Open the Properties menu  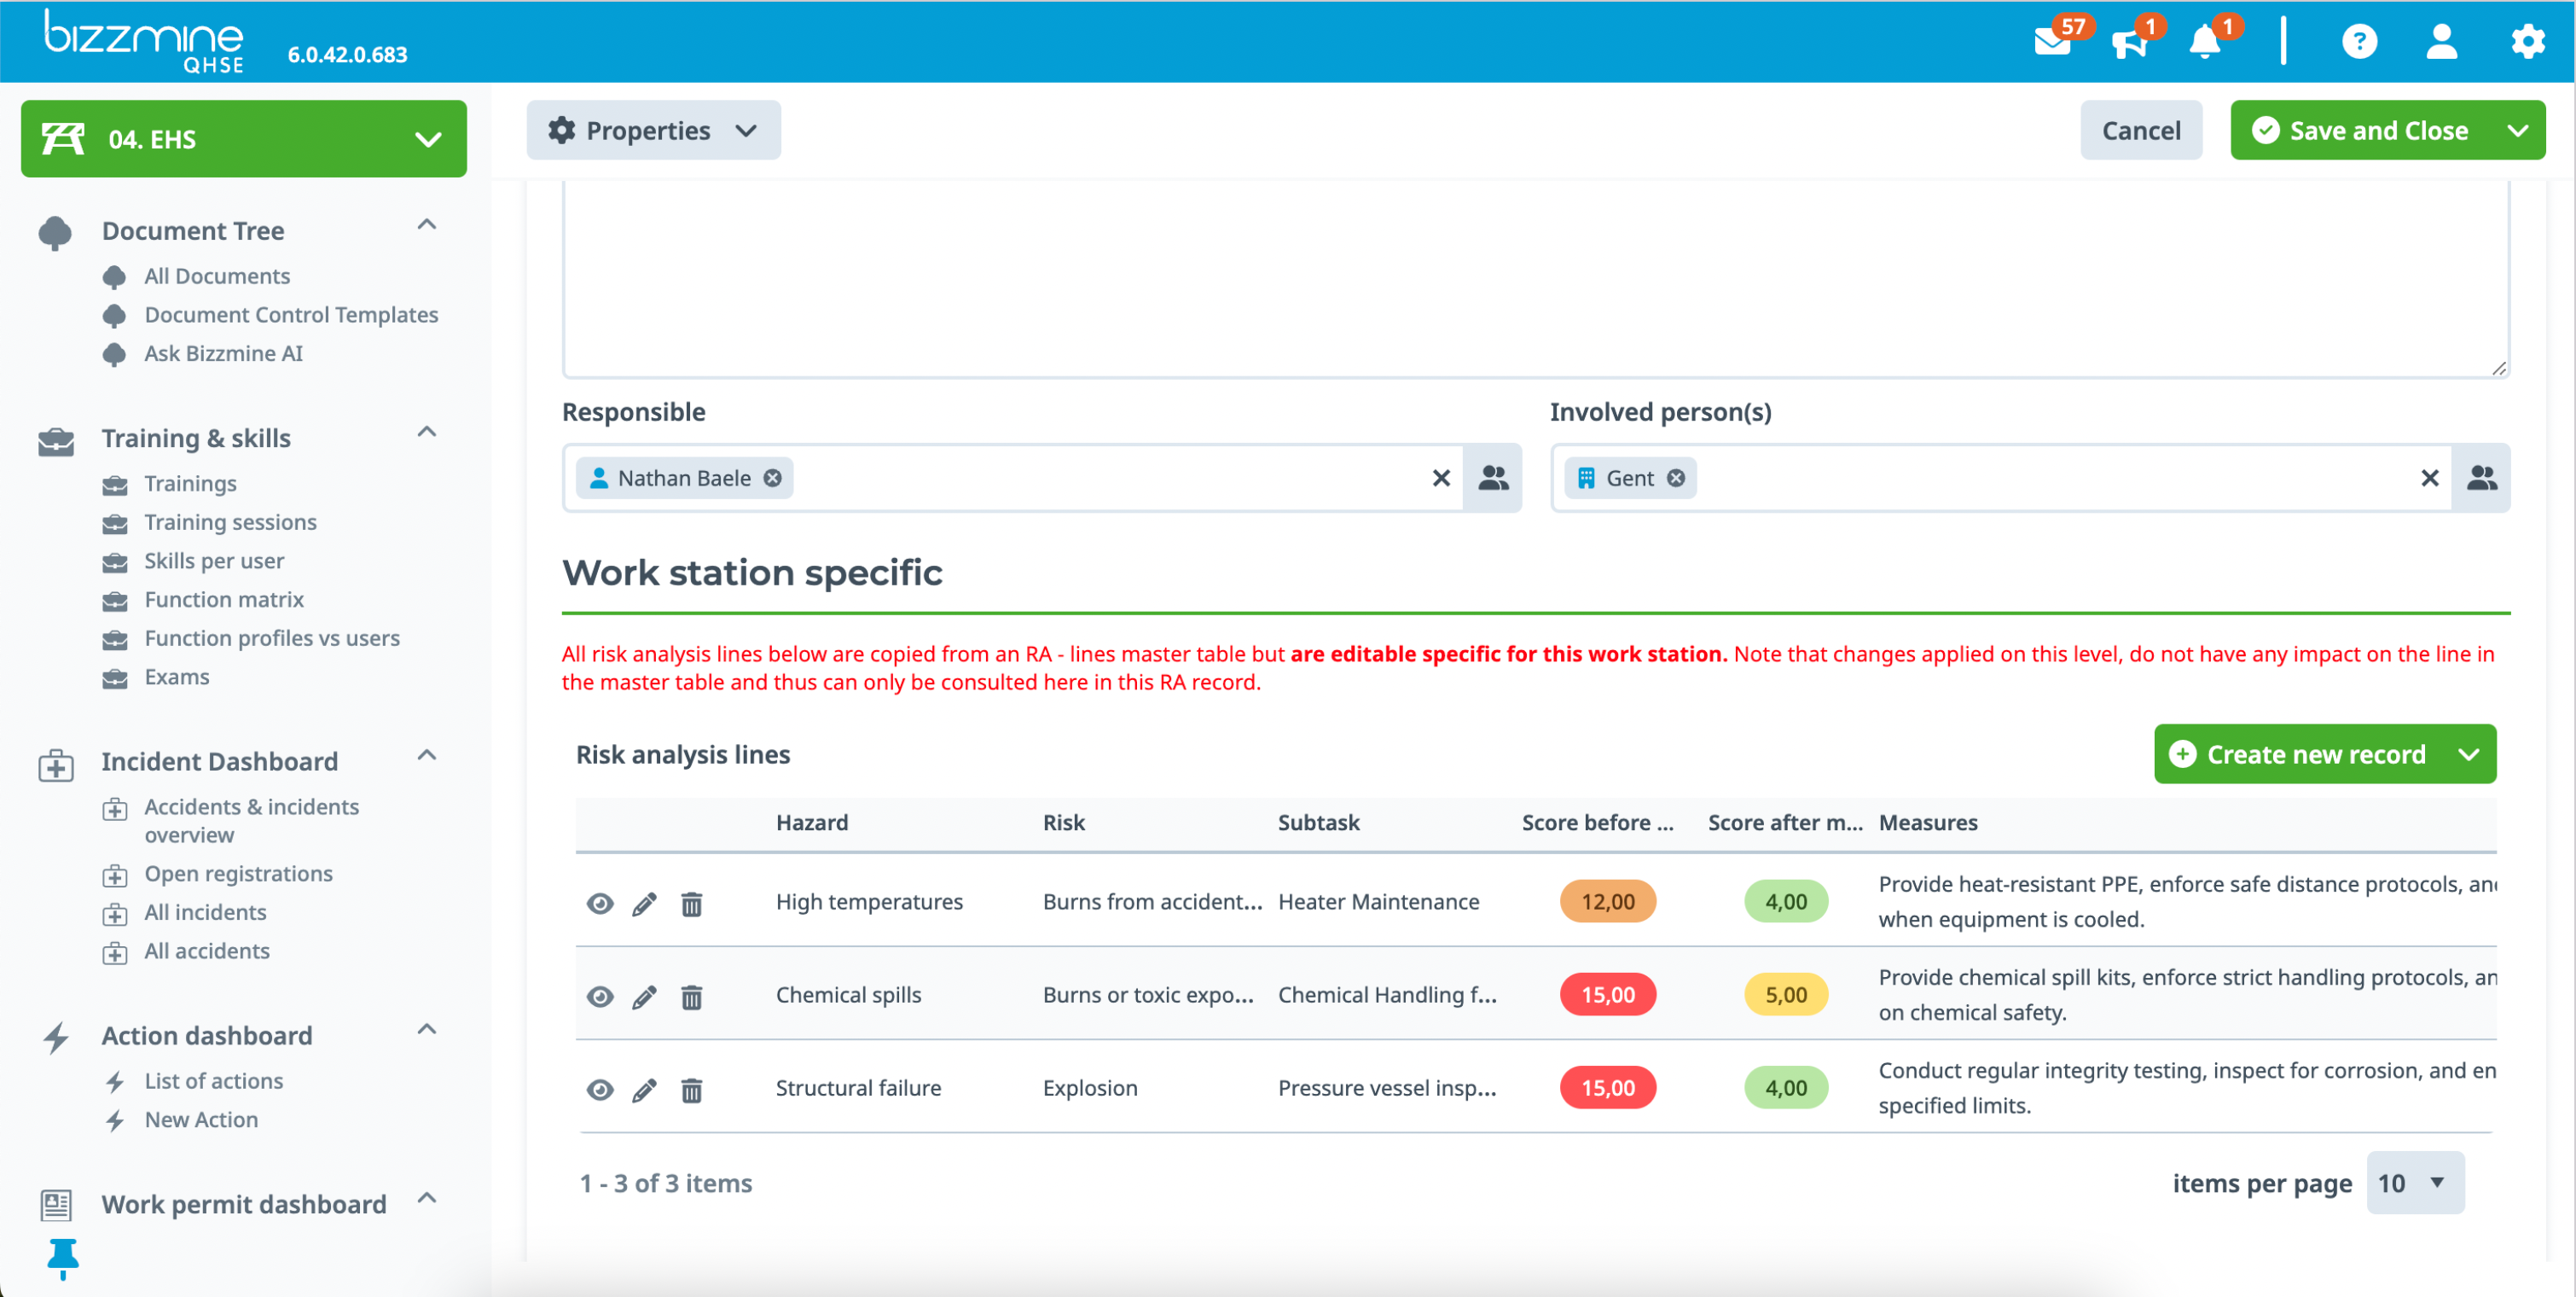coord(652,130)
